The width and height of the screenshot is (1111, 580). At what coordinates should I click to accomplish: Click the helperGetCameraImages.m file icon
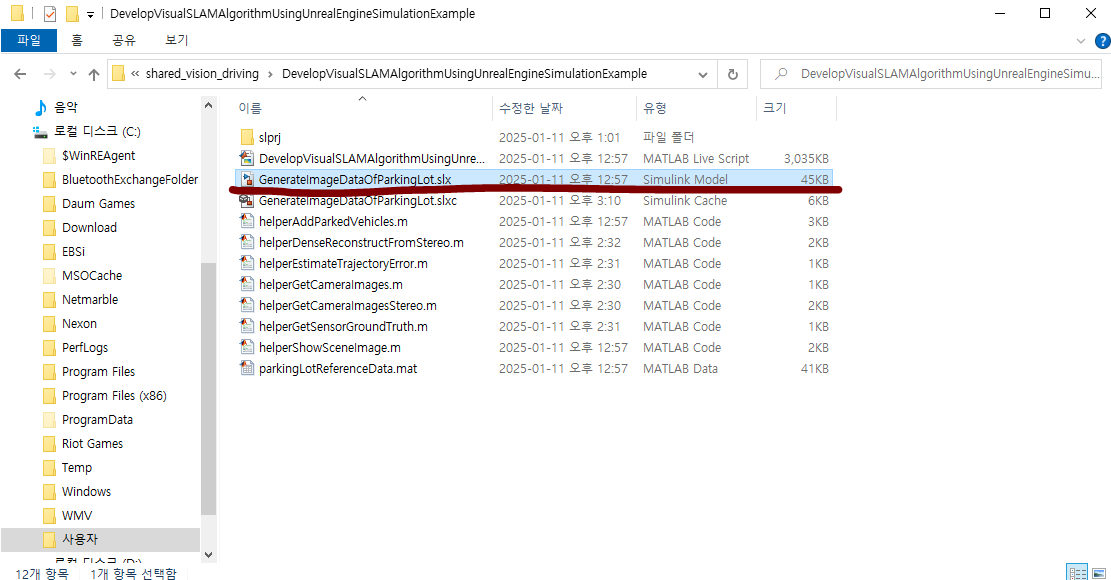[247, 284]
